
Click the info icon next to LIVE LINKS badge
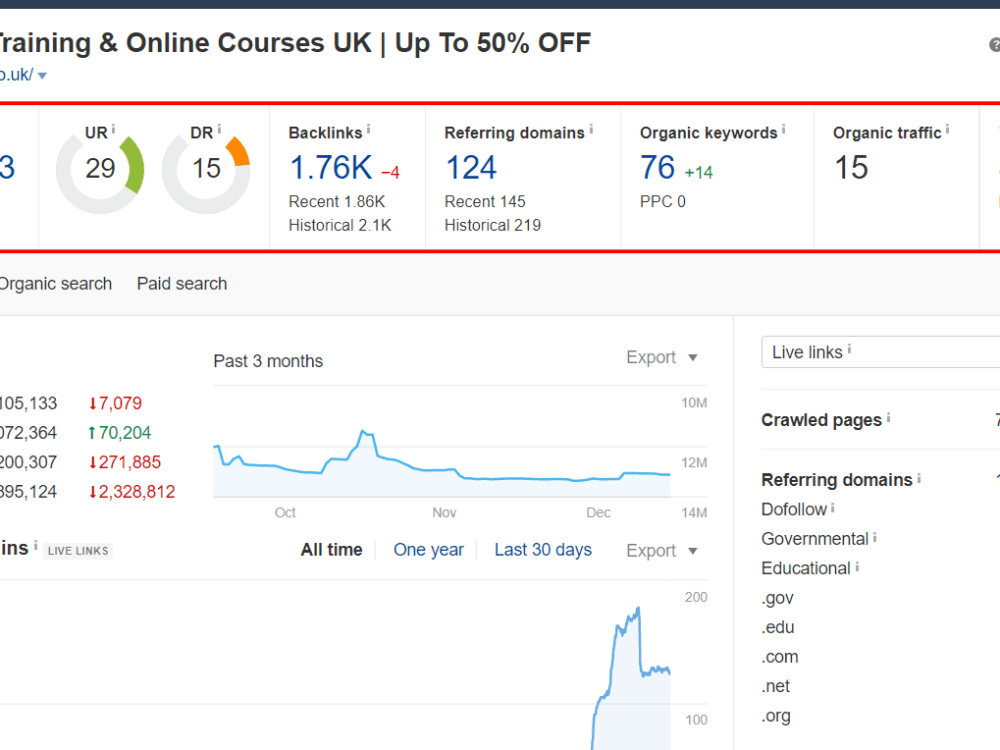point(36,546)
